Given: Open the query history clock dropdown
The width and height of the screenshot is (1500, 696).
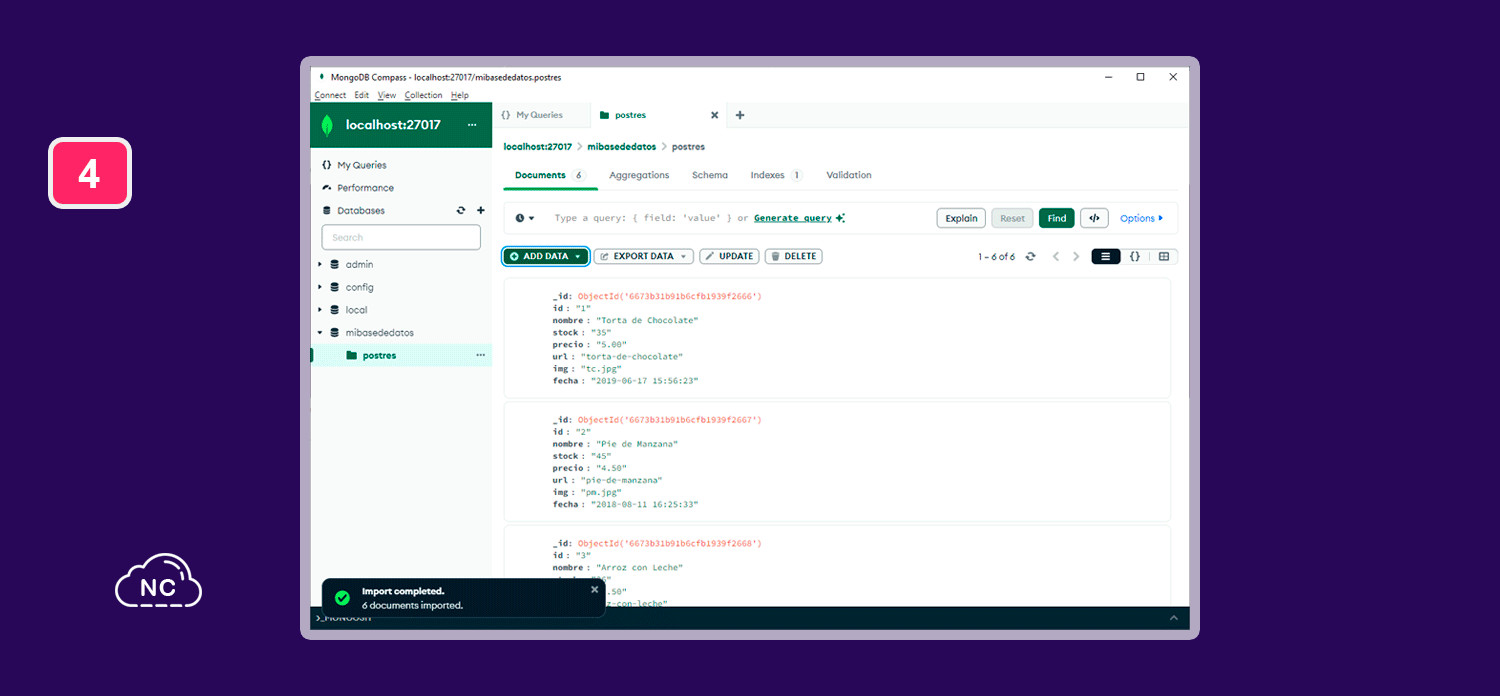Looking at the screenshot, I should 525,218.
